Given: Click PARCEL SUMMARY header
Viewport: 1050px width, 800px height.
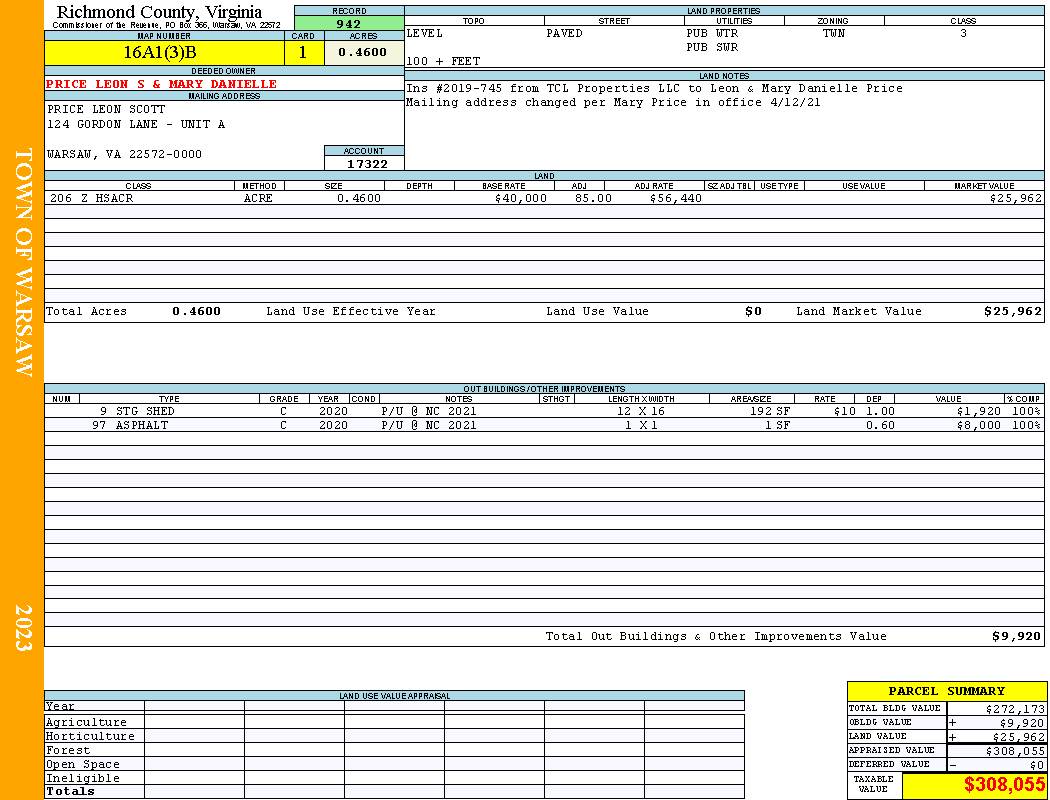Looking at the screenshot, I should click(x=946, y=691).
